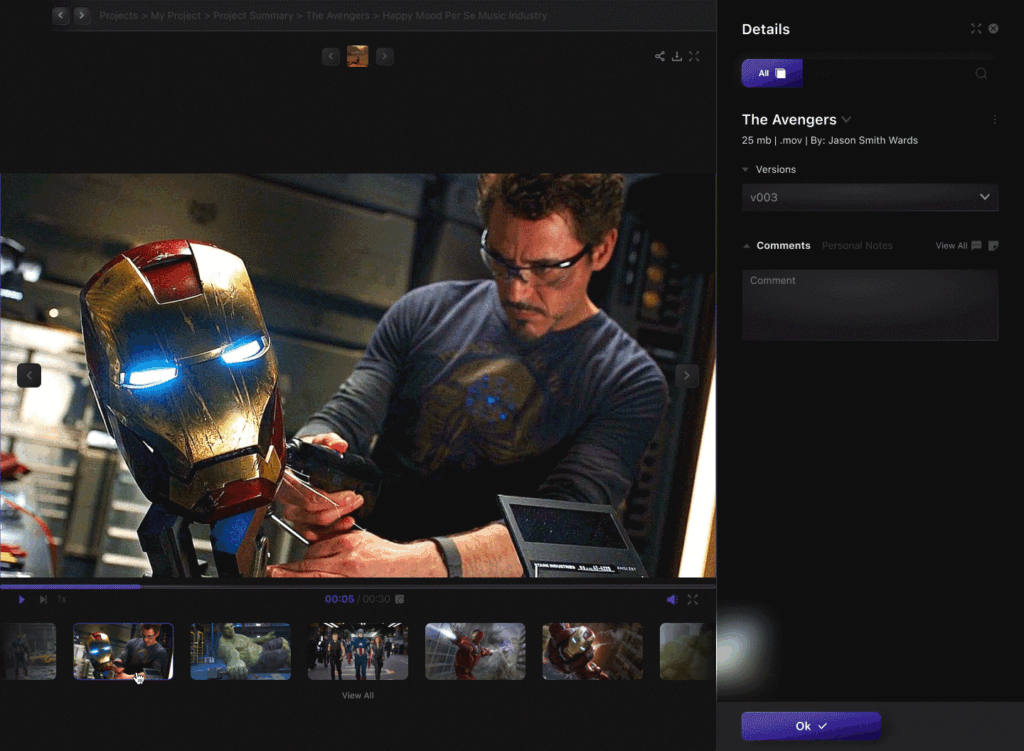Open Project Summary in the breadcrumb
This screenshot has width=1024, height=751.
[253, 15]
